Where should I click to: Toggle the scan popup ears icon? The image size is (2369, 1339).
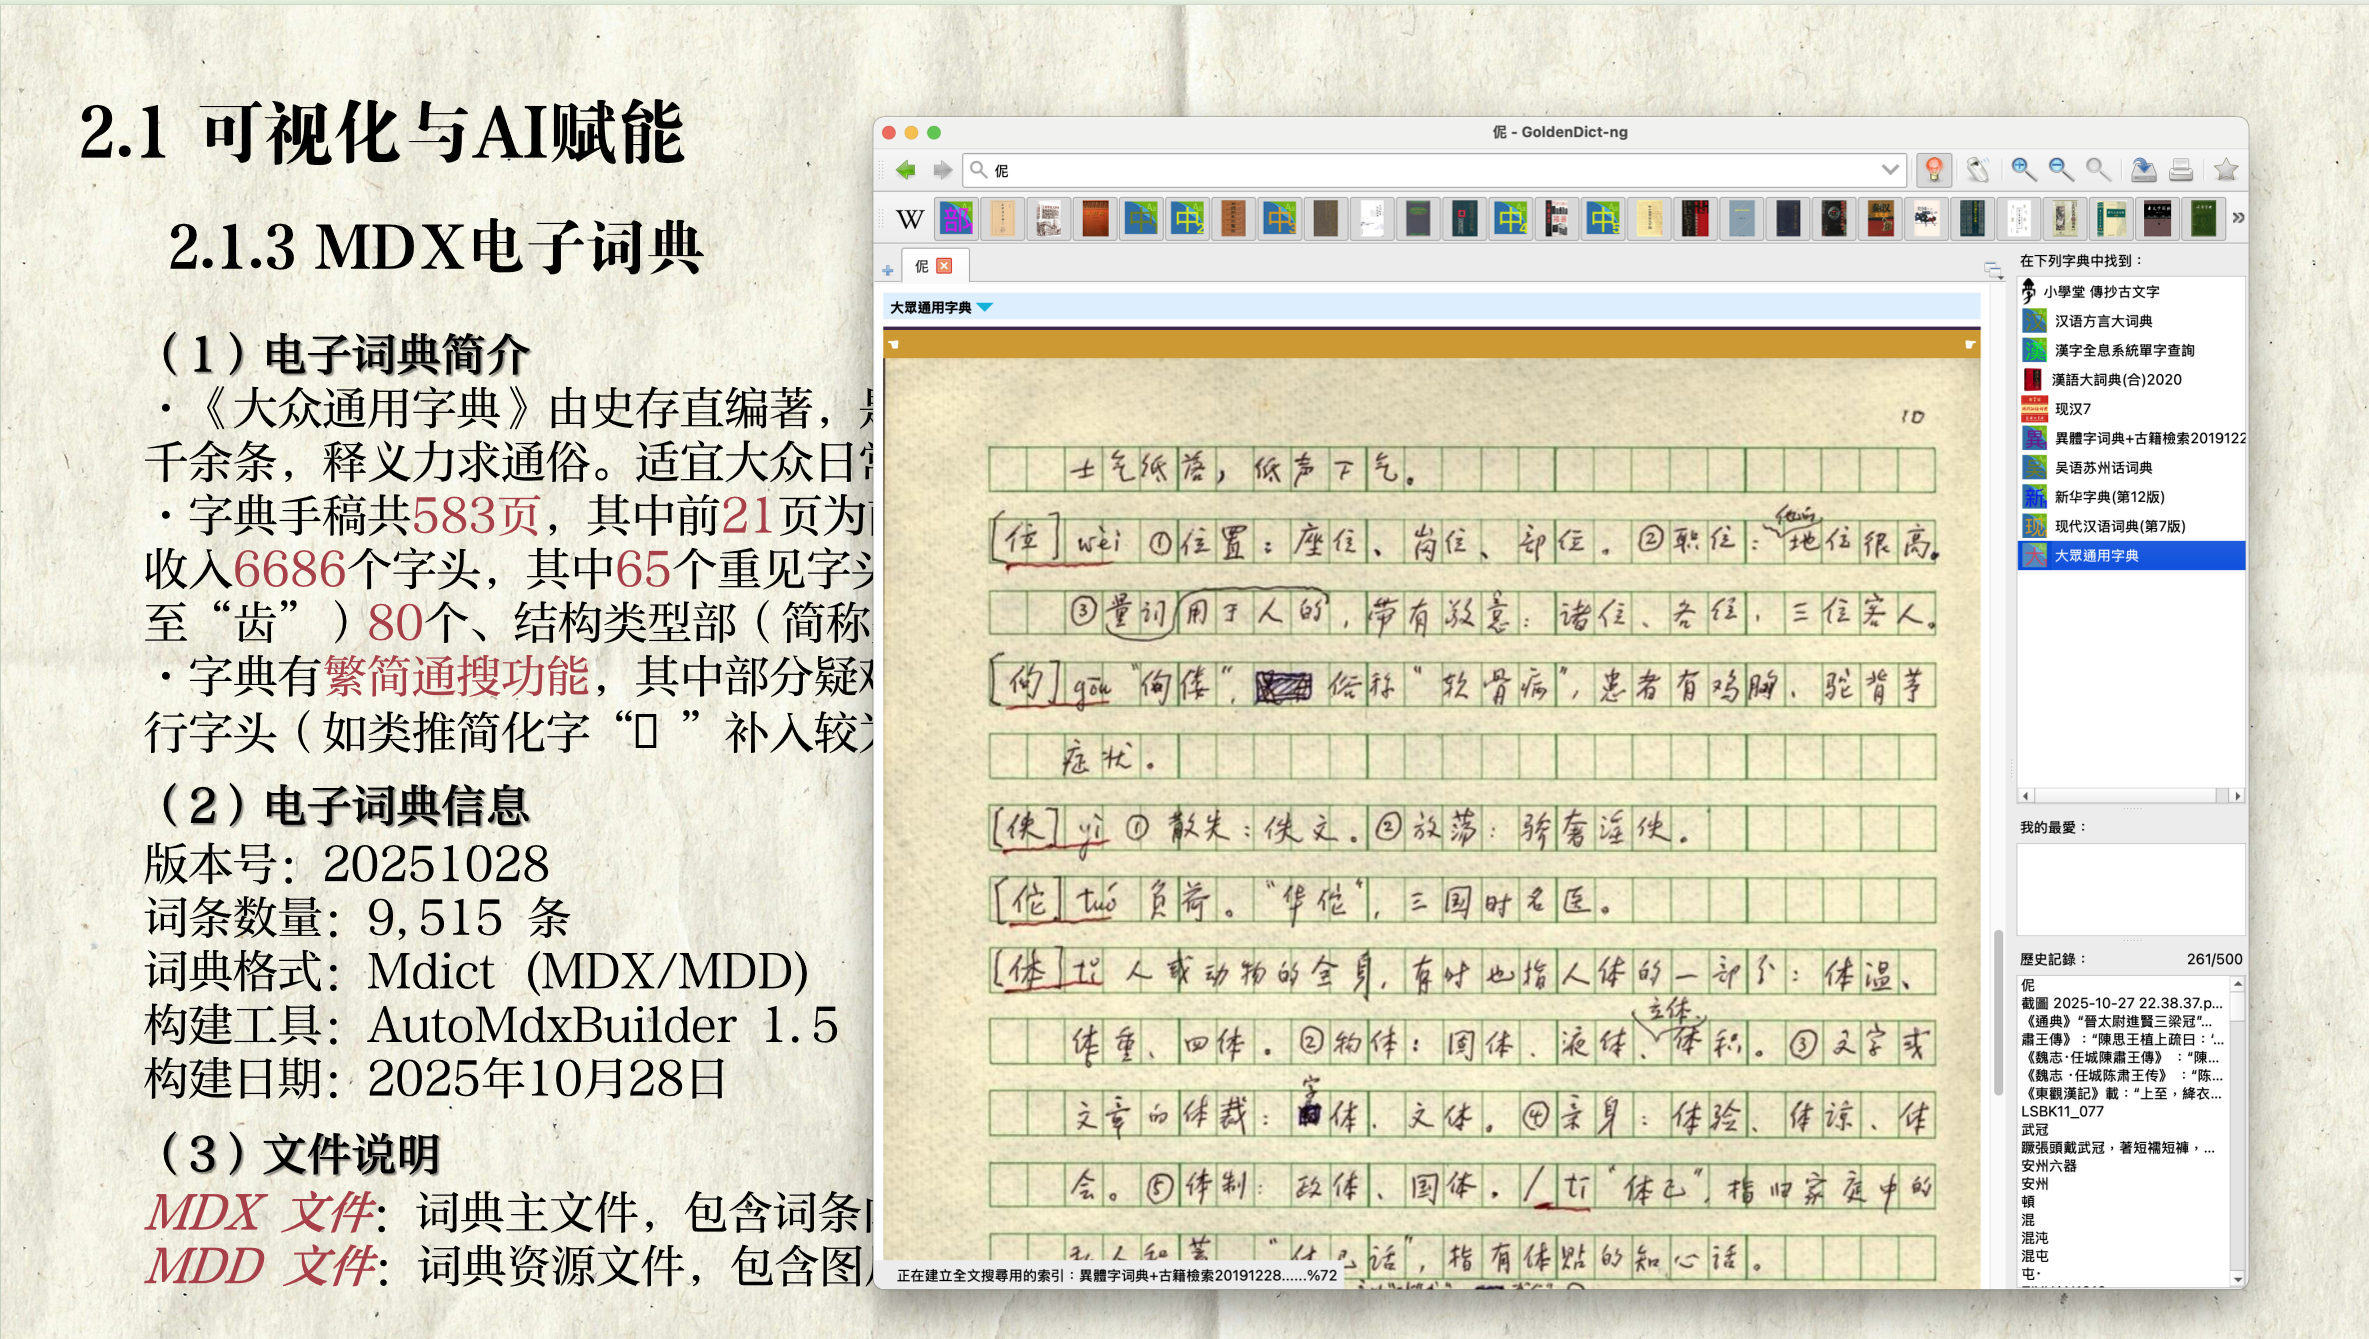[1979, 170]
